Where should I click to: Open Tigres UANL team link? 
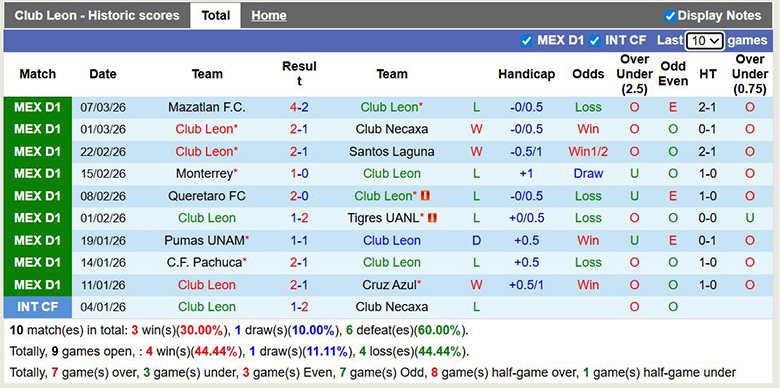(384, 218)
